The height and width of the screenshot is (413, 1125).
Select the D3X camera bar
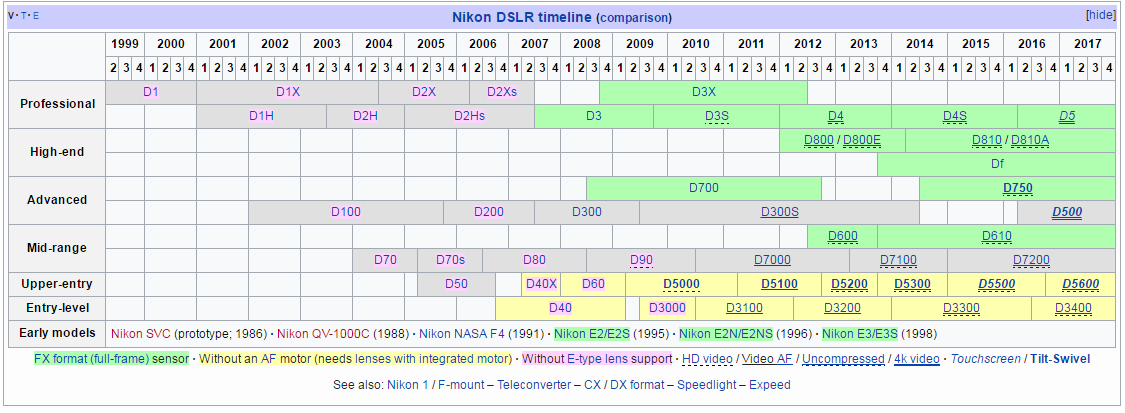(703, 92)
